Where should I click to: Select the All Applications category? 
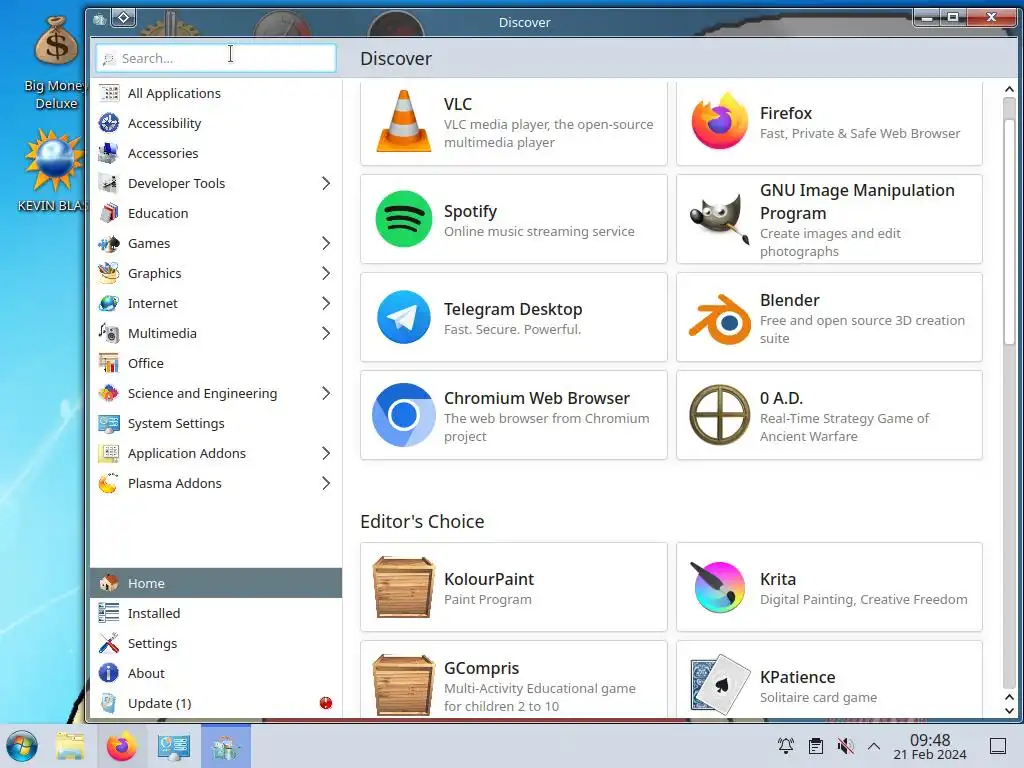pos(216,93)
